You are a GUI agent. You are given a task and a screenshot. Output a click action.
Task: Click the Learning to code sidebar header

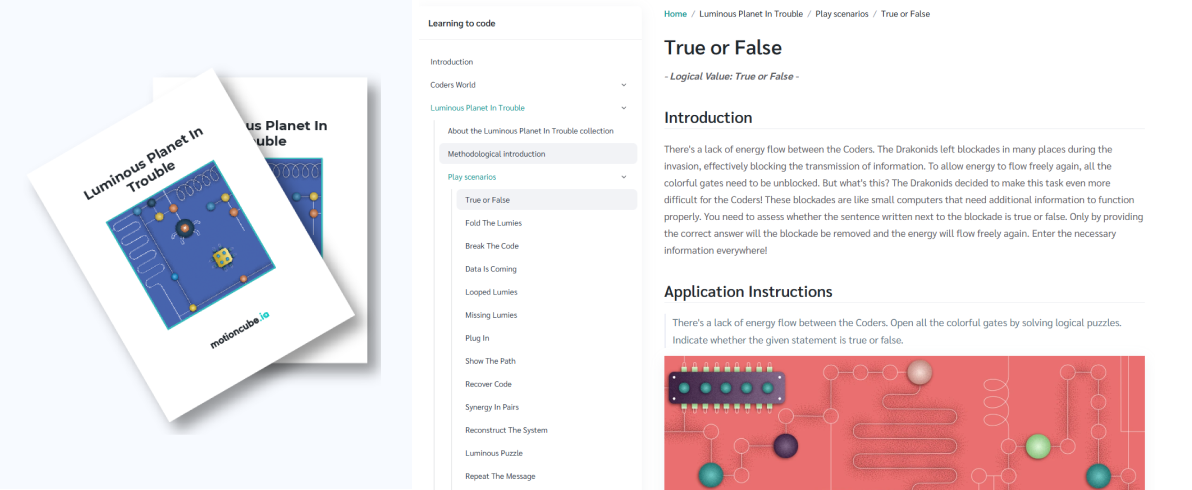[x=461, y=24]
